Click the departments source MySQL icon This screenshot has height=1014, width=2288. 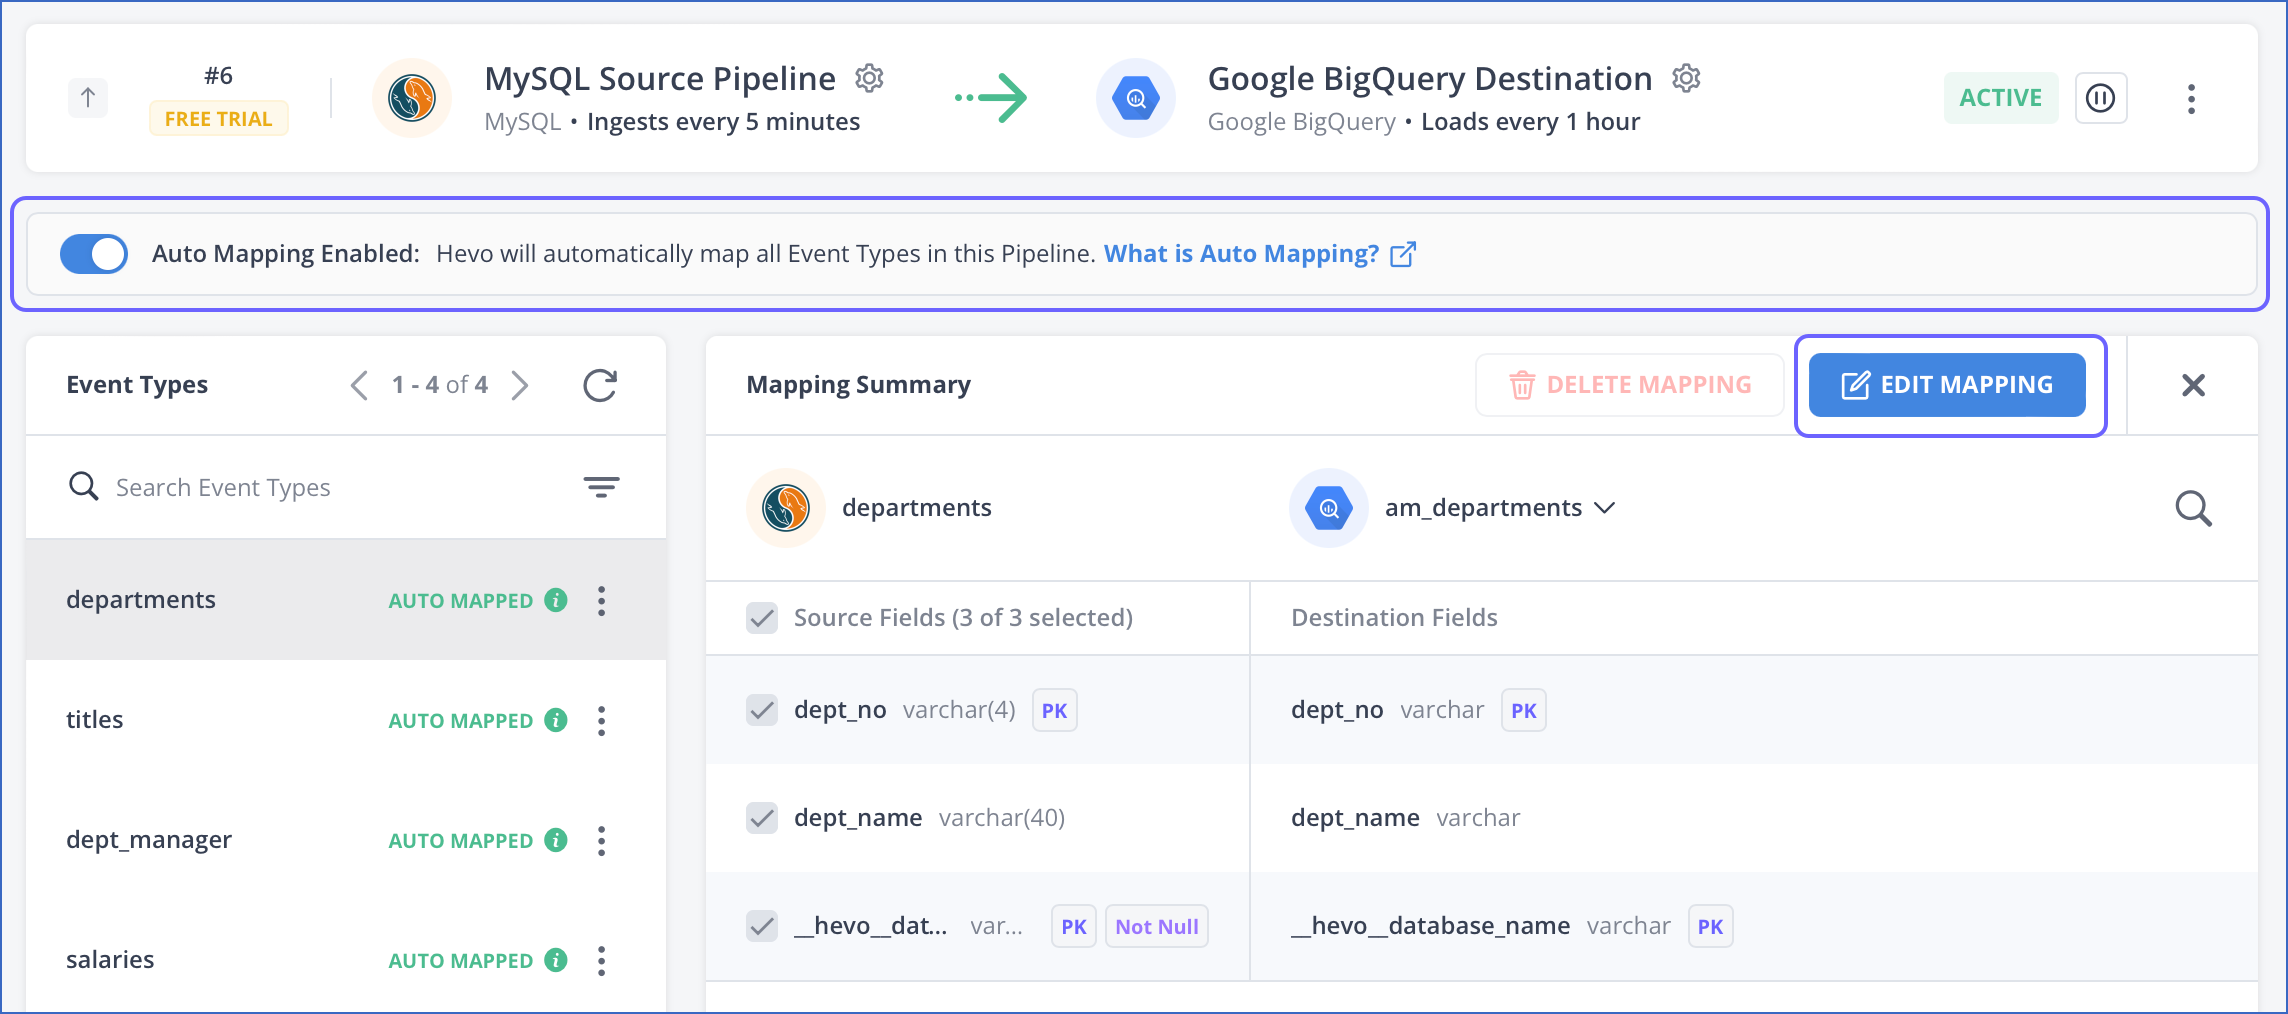[x=786, y=508]
